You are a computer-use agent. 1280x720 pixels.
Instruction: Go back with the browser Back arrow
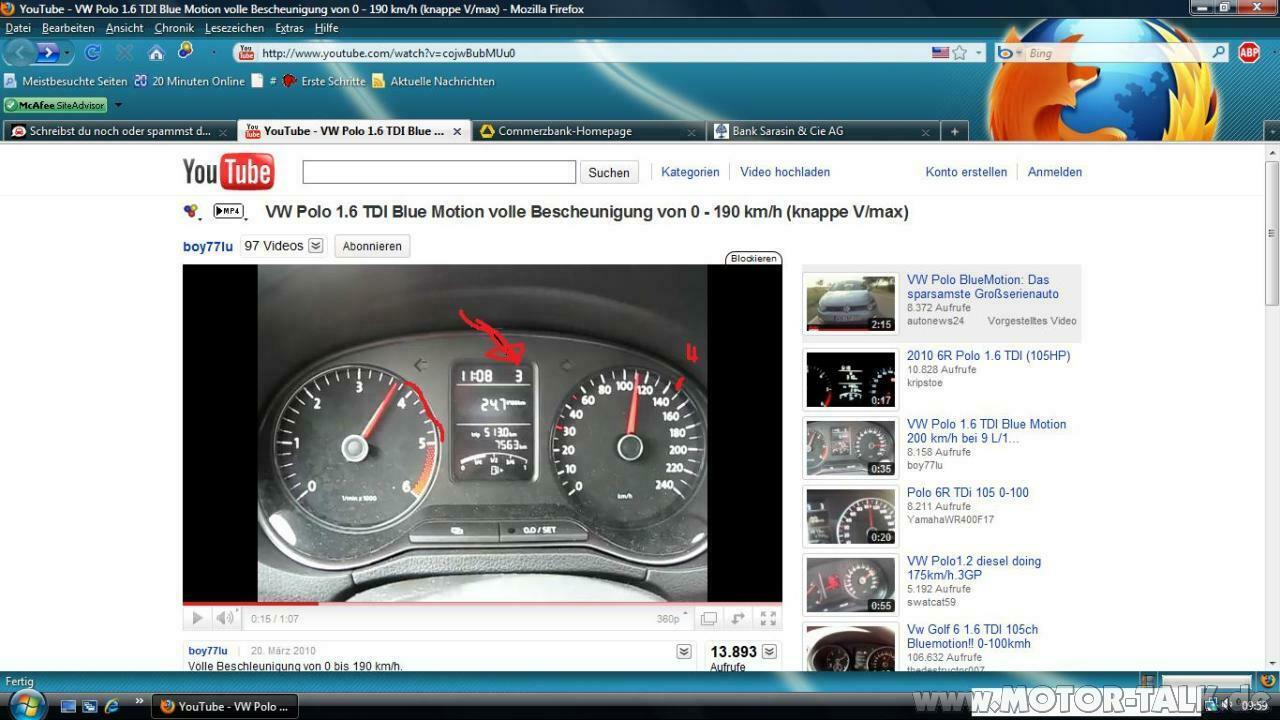tap(21, 52)
